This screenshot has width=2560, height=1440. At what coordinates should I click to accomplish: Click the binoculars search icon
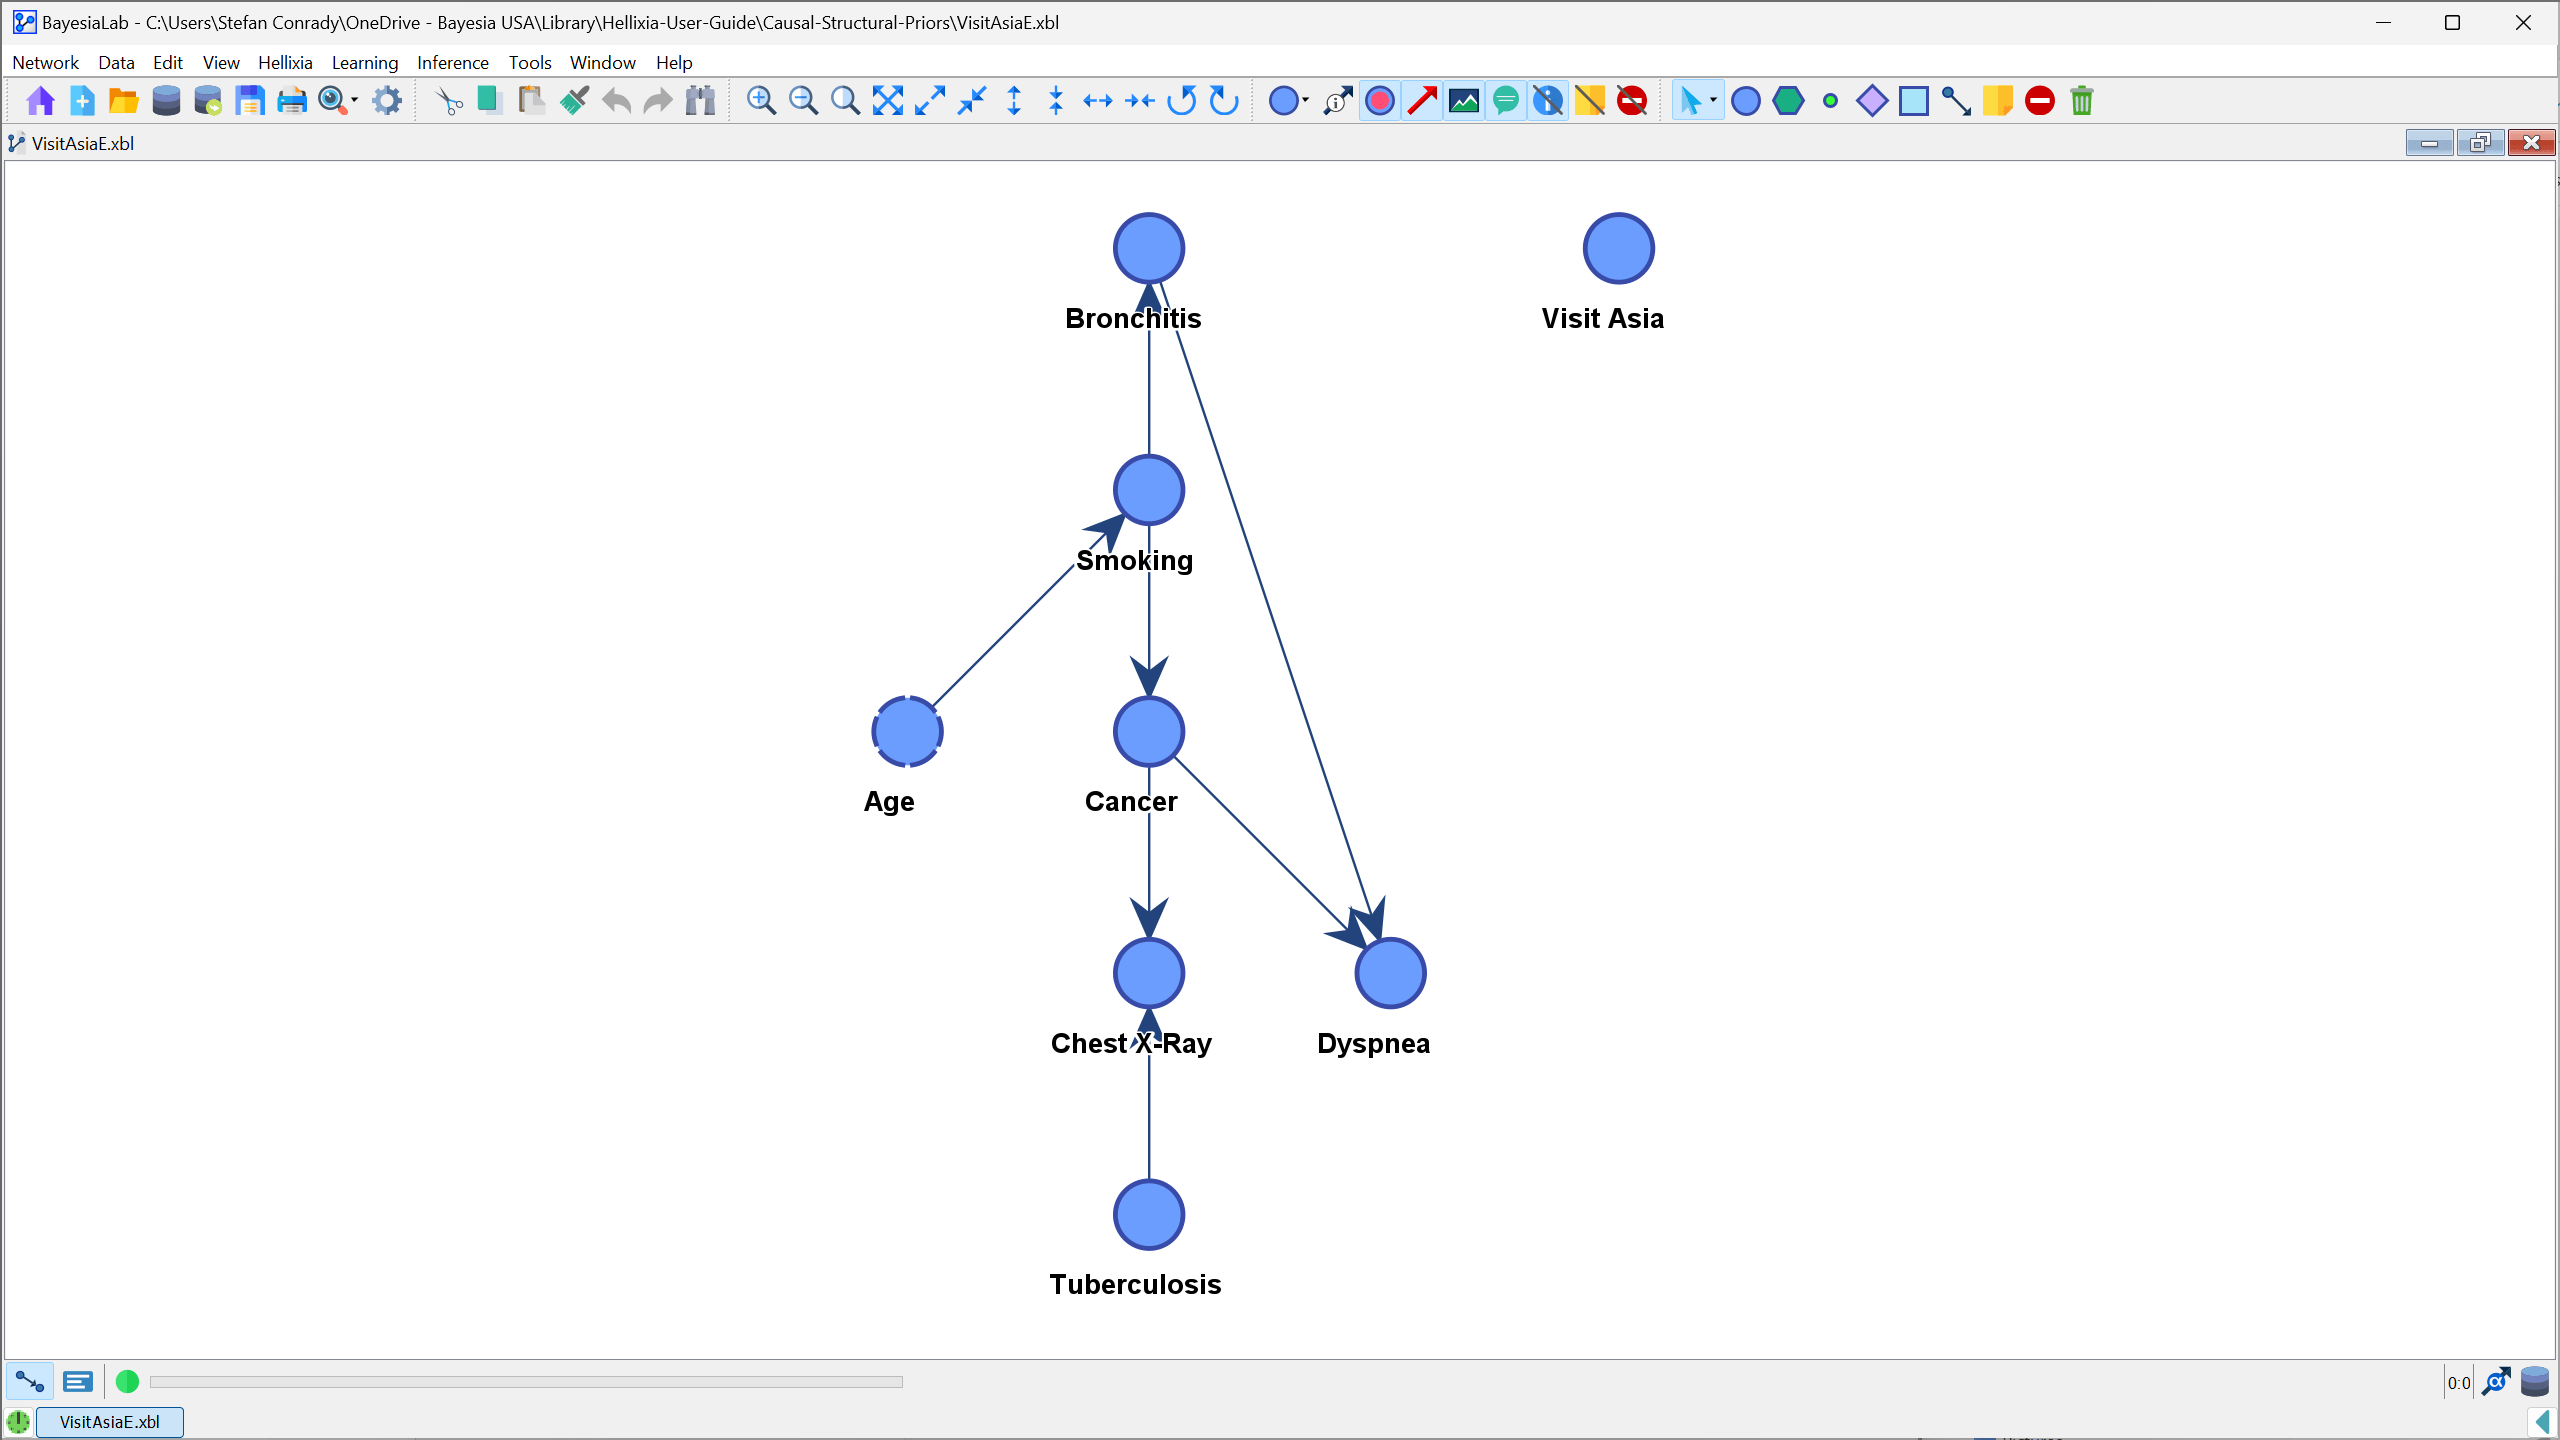pos(700,101)
